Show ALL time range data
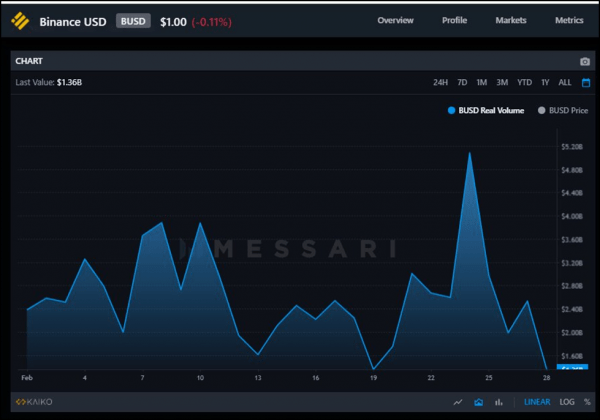The image size is (600, 420). [565, 82]
